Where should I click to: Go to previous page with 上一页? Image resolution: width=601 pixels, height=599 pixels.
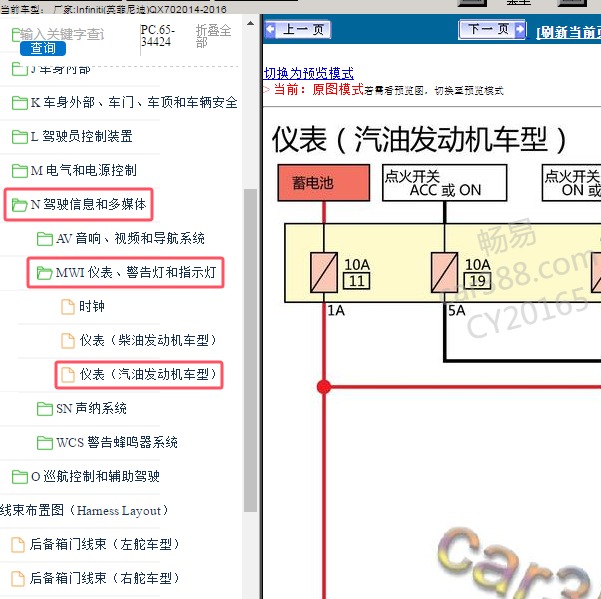point(298,30)
